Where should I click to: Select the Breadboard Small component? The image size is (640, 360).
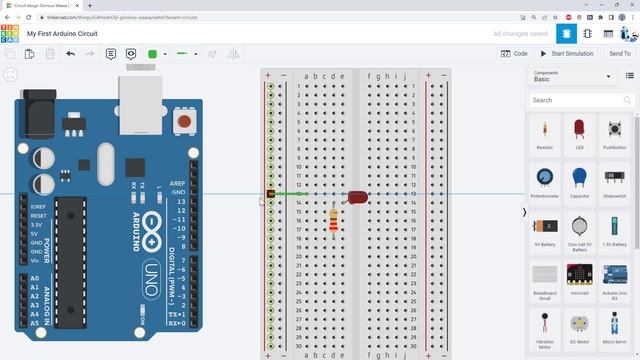[x=544, y=282]
